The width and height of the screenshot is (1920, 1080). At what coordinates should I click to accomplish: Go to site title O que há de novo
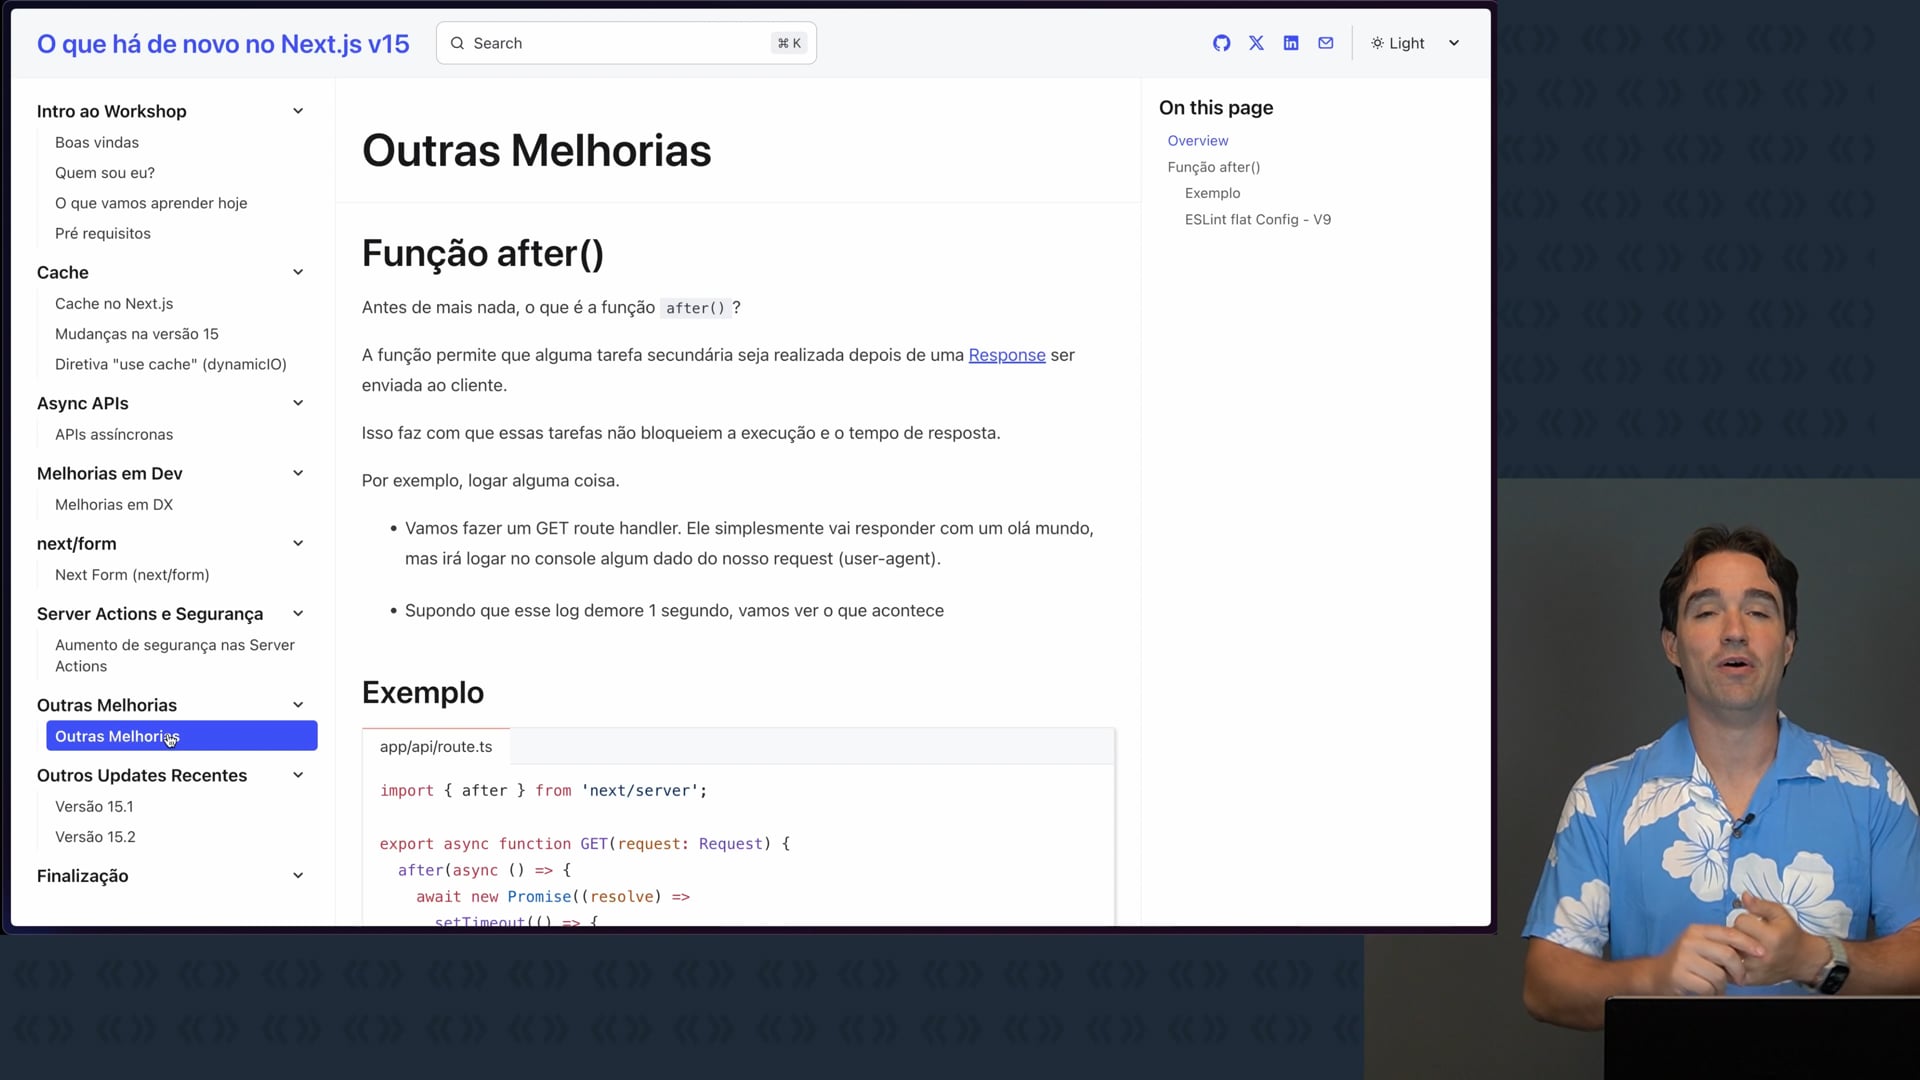223,44
